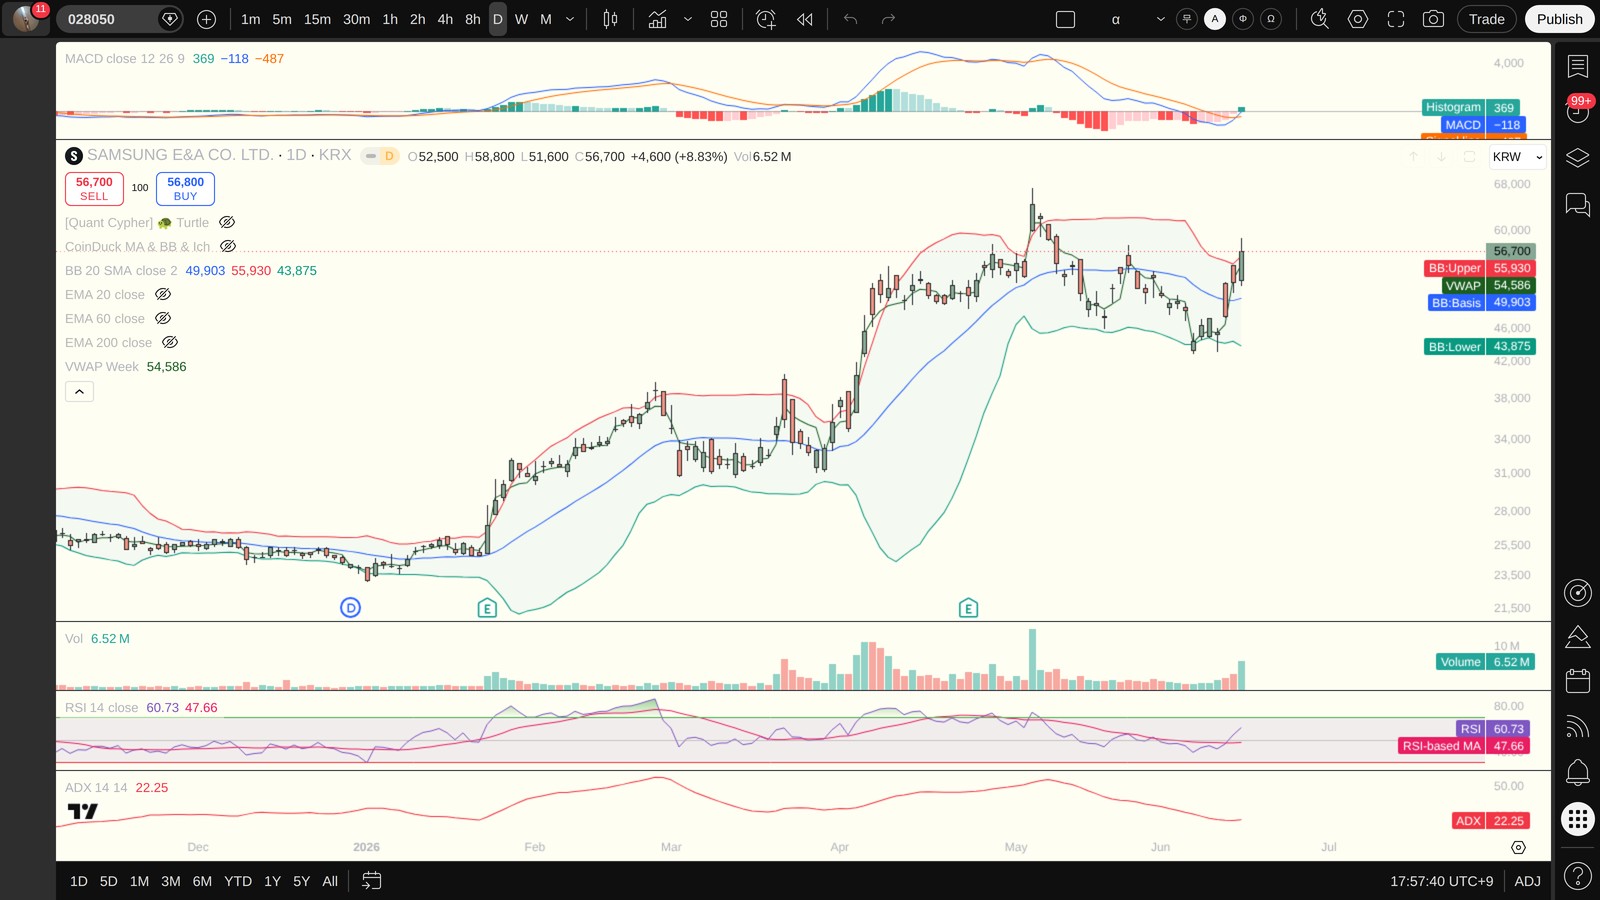Open the indicator templates grid
1600x900 pixels.
[719, 19]
